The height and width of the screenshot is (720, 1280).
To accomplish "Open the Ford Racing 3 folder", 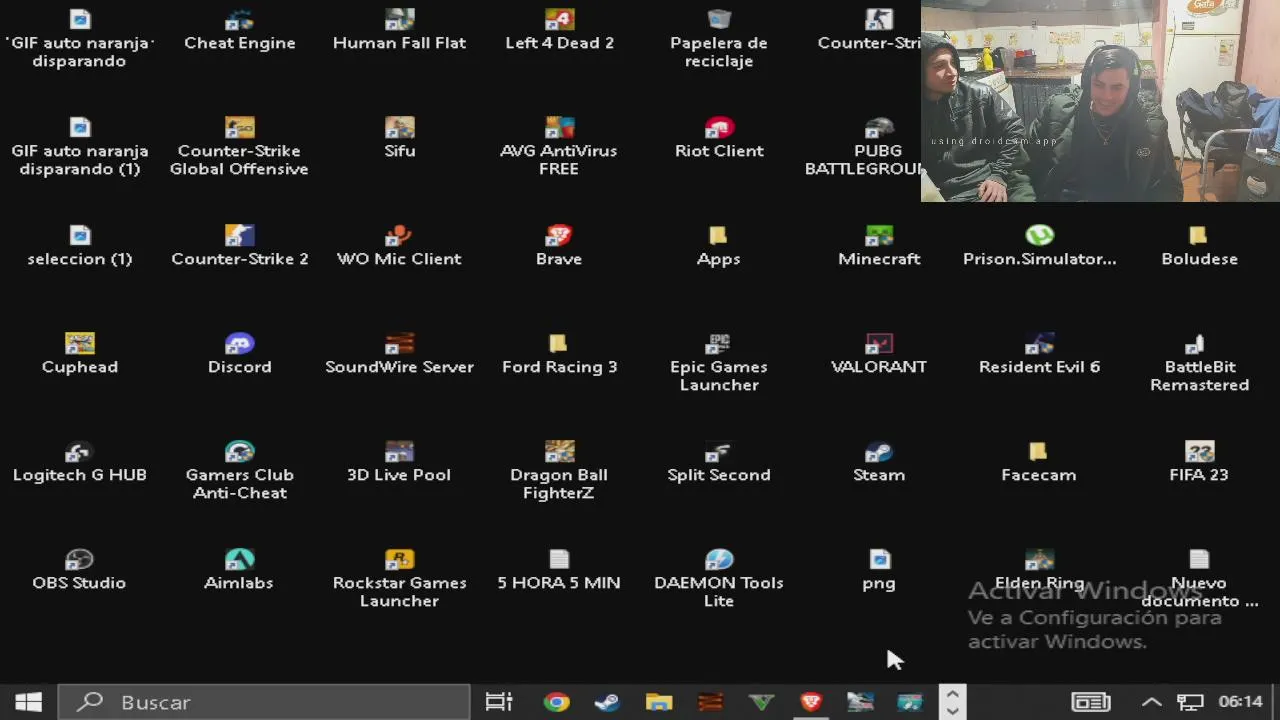I will [559, 354].
